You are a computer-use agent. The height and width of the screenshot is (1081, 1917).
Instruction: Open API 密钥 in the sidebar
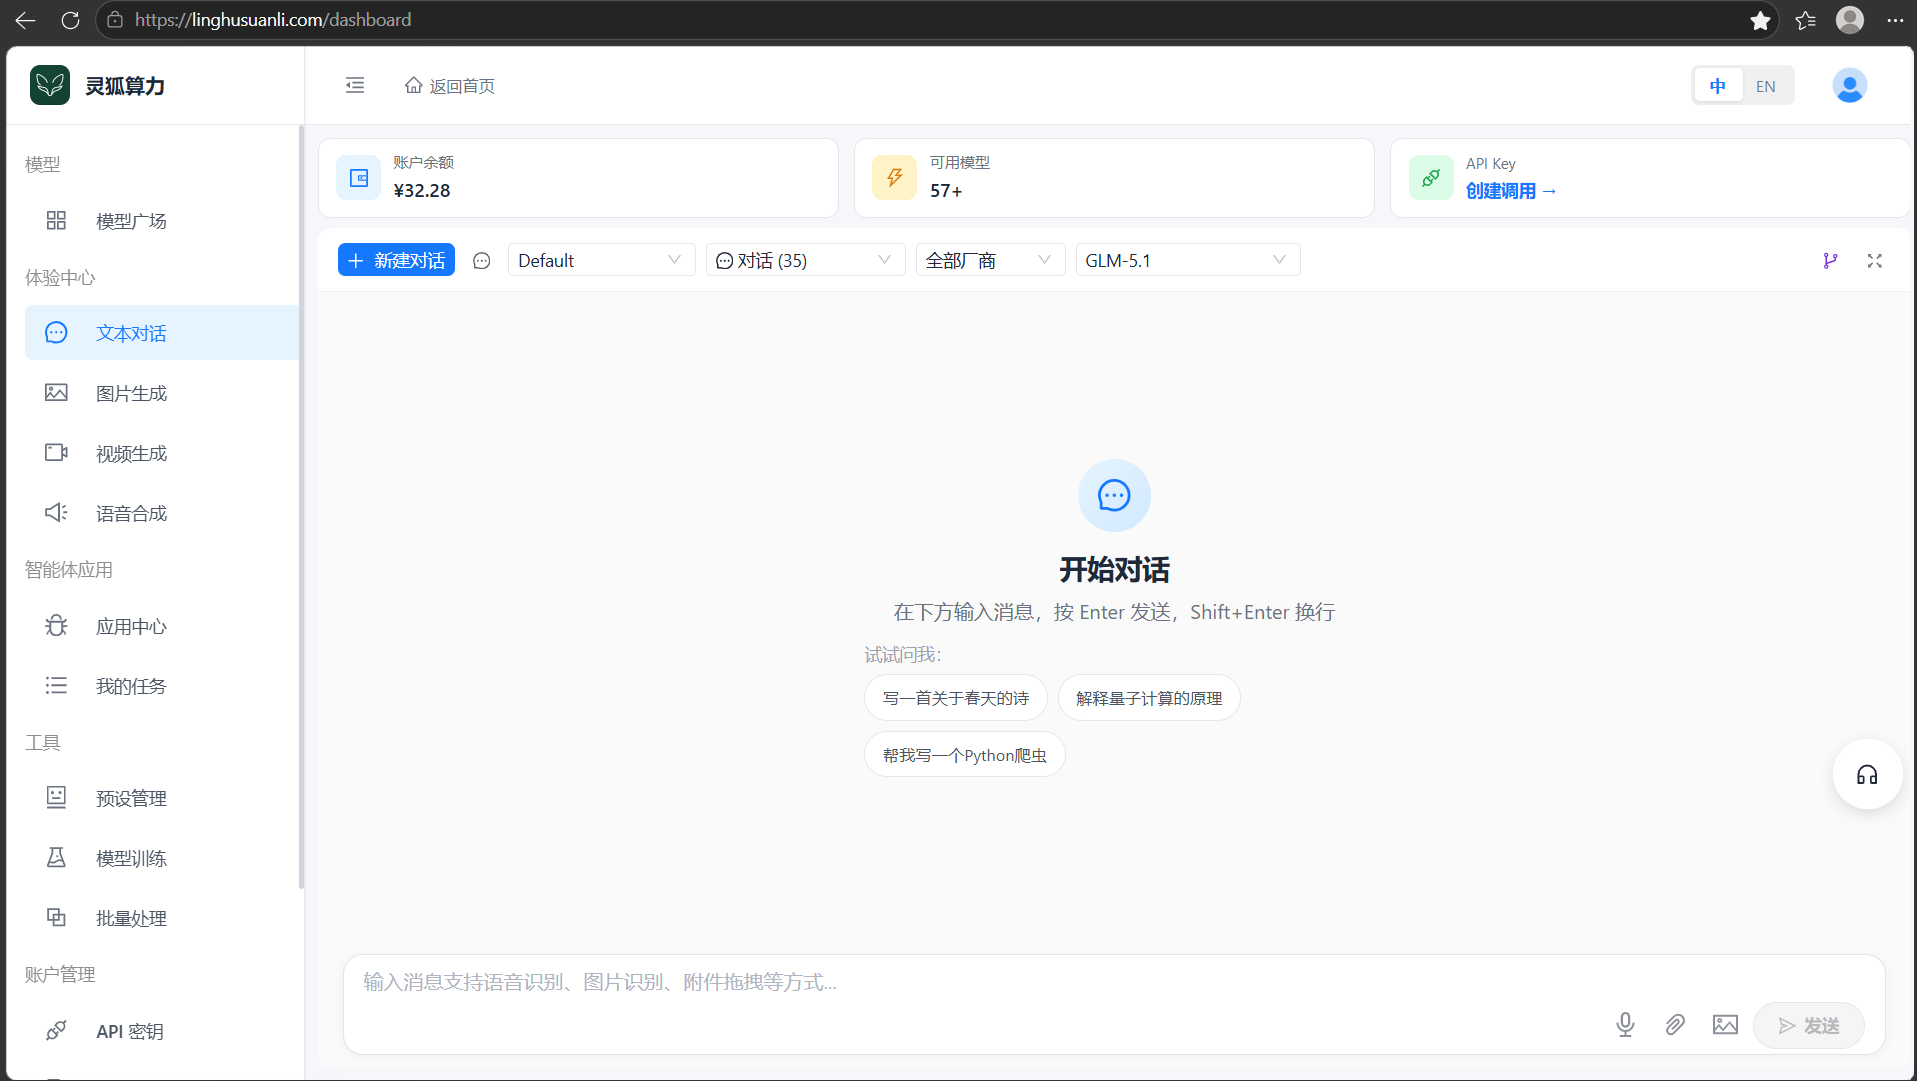[x=161, y=1032]
